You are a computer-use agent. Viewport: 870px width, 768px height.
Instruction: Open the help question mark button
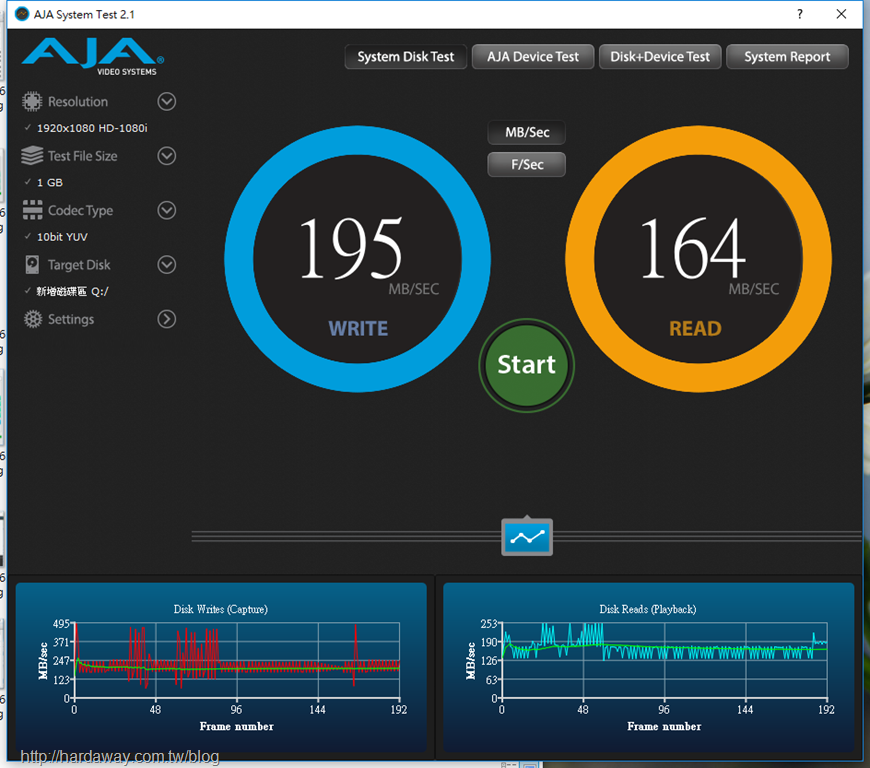pyautogui.click(x=800, y=14)
